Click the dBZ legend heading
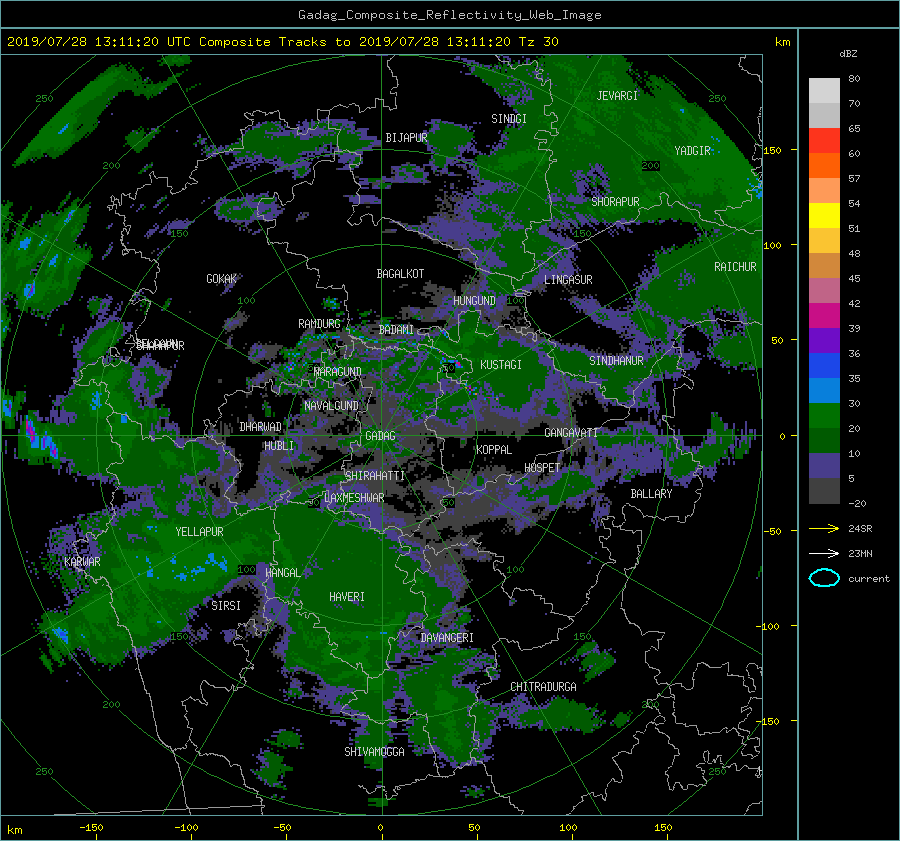Screen dimensions: 900x841 (x=848, y=54)
